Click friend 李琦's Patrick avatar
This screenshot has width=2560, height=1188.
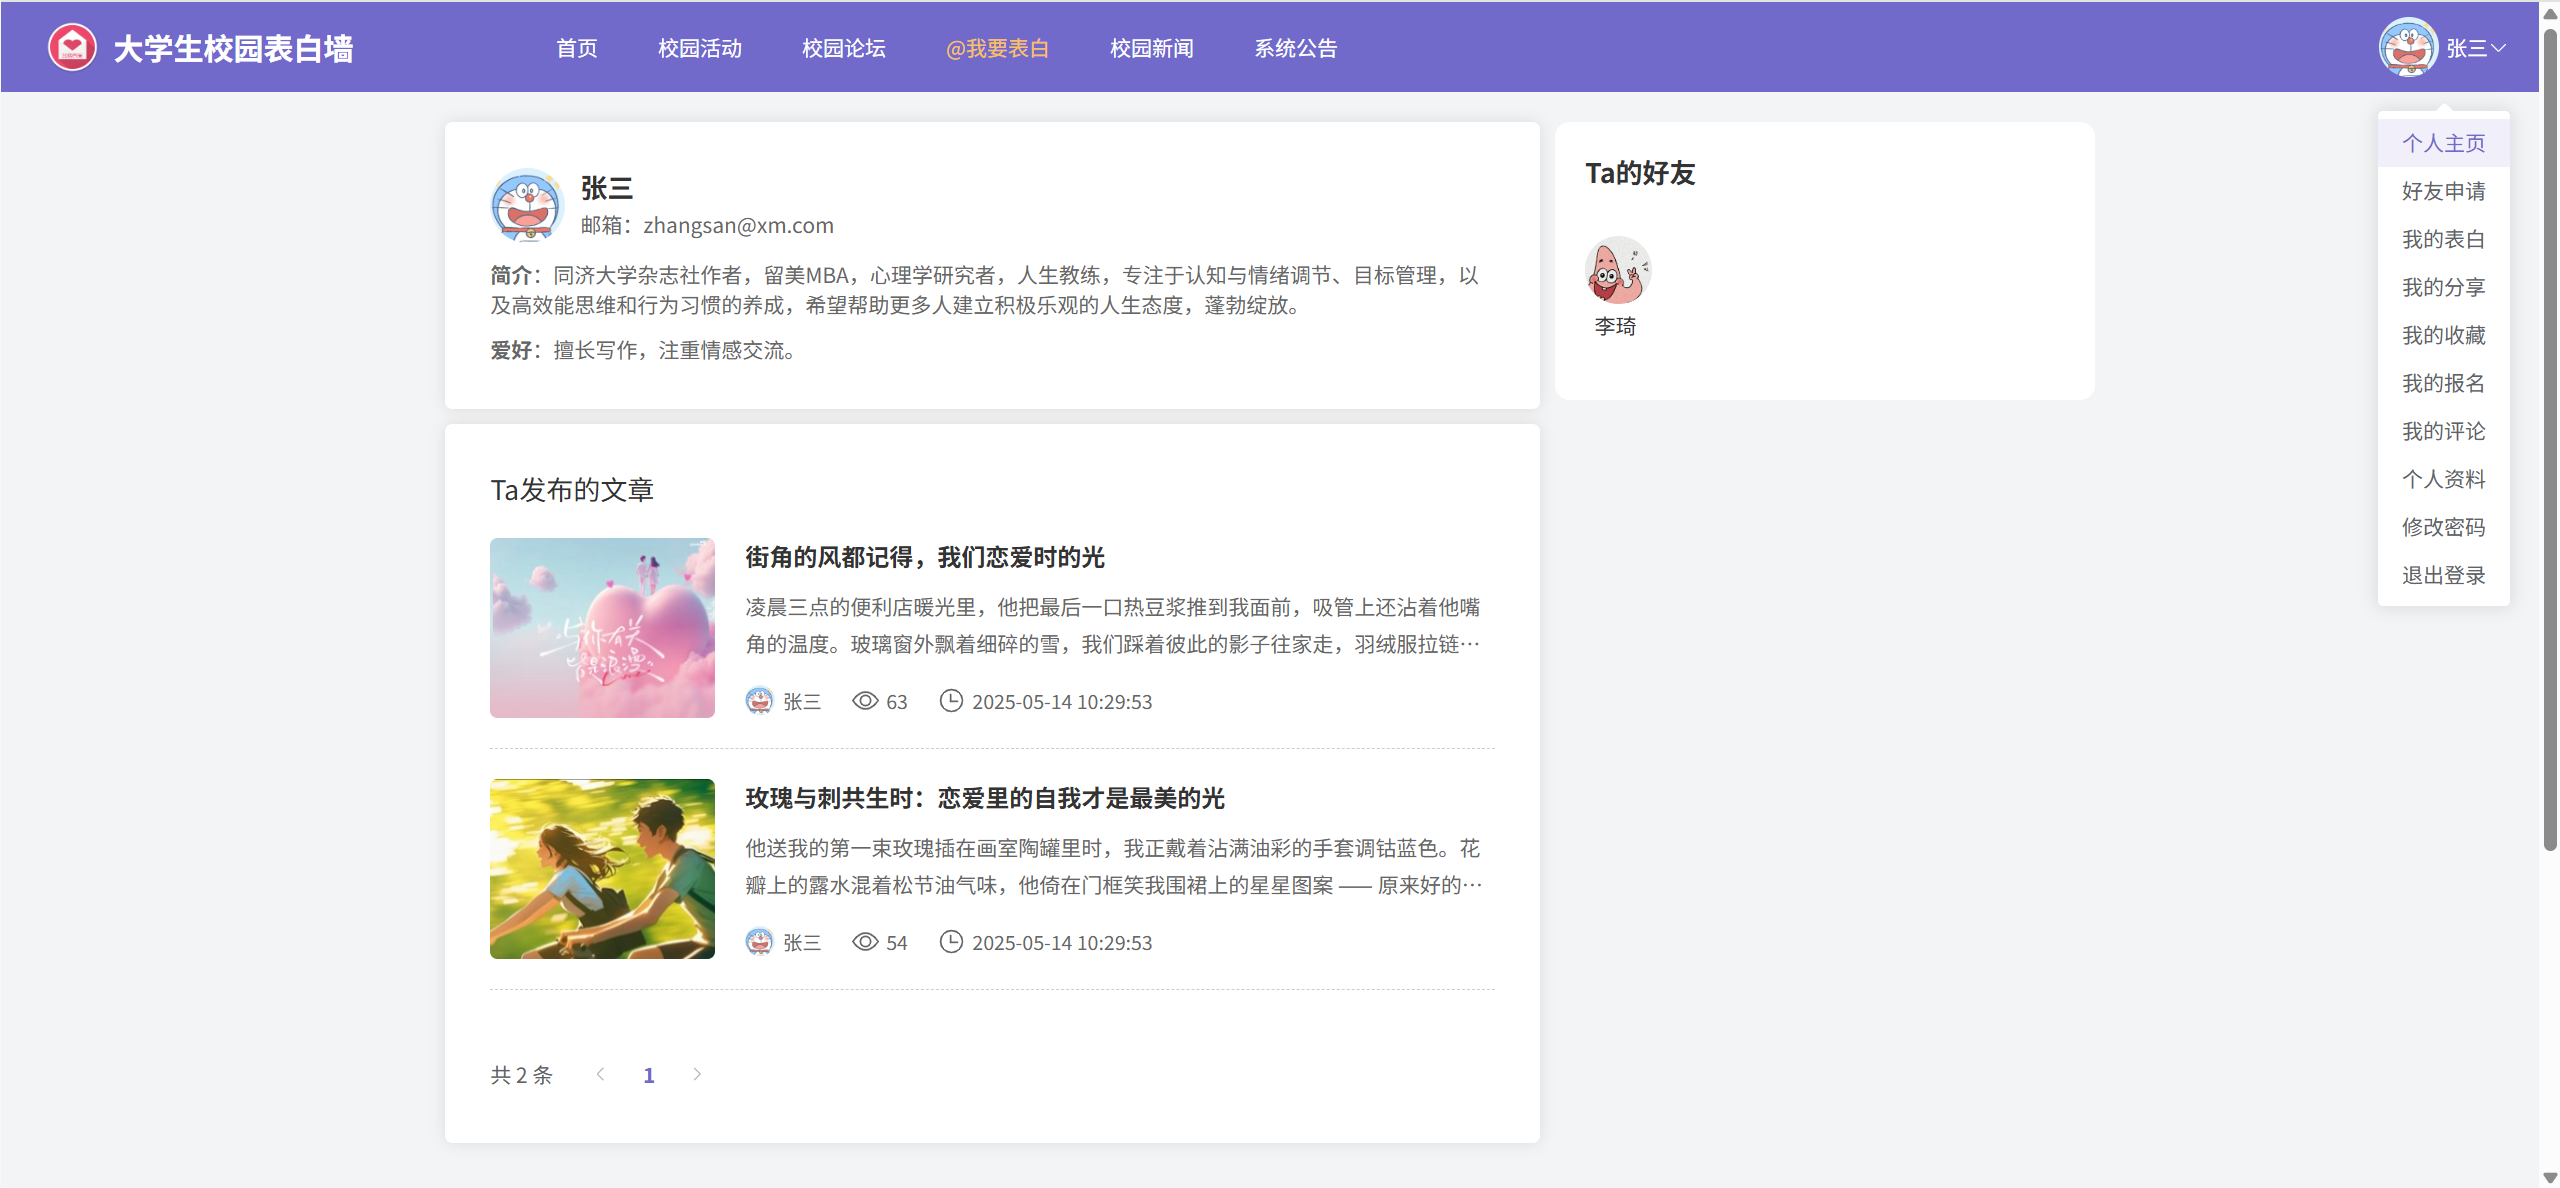point(1616,270)
